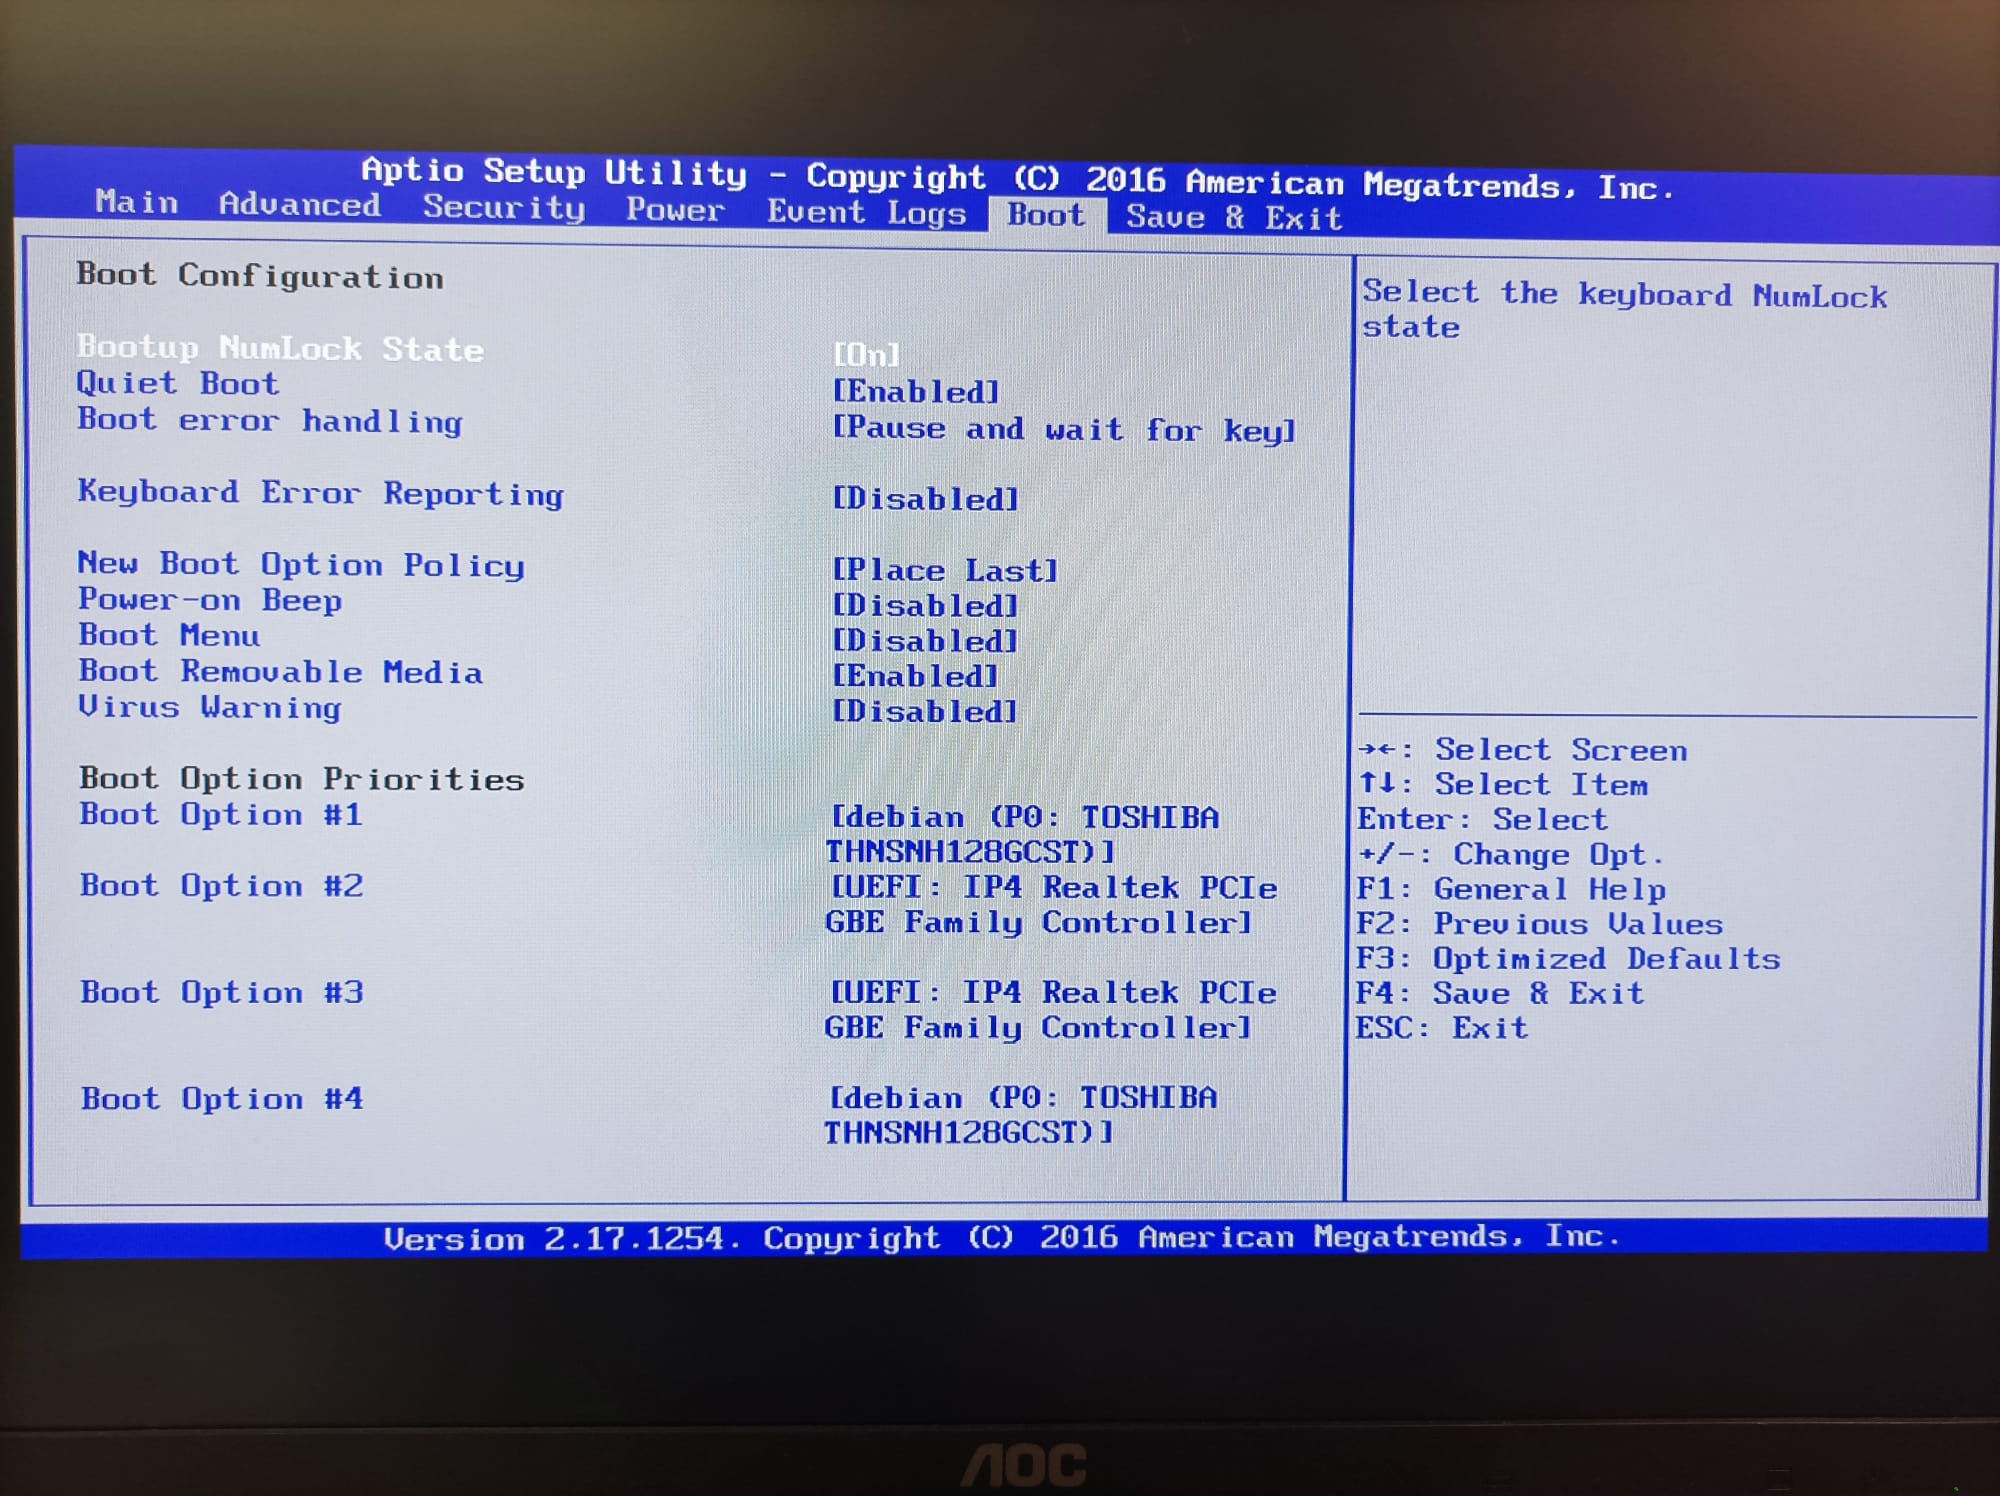Select the Virus Warning setting

[x=210, y=707]
